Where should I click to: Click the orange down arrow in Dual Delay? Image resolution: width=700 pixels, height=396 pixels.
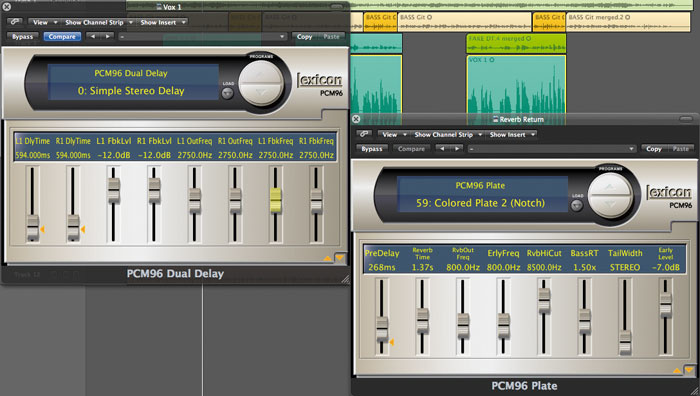[x=340, y=258]
